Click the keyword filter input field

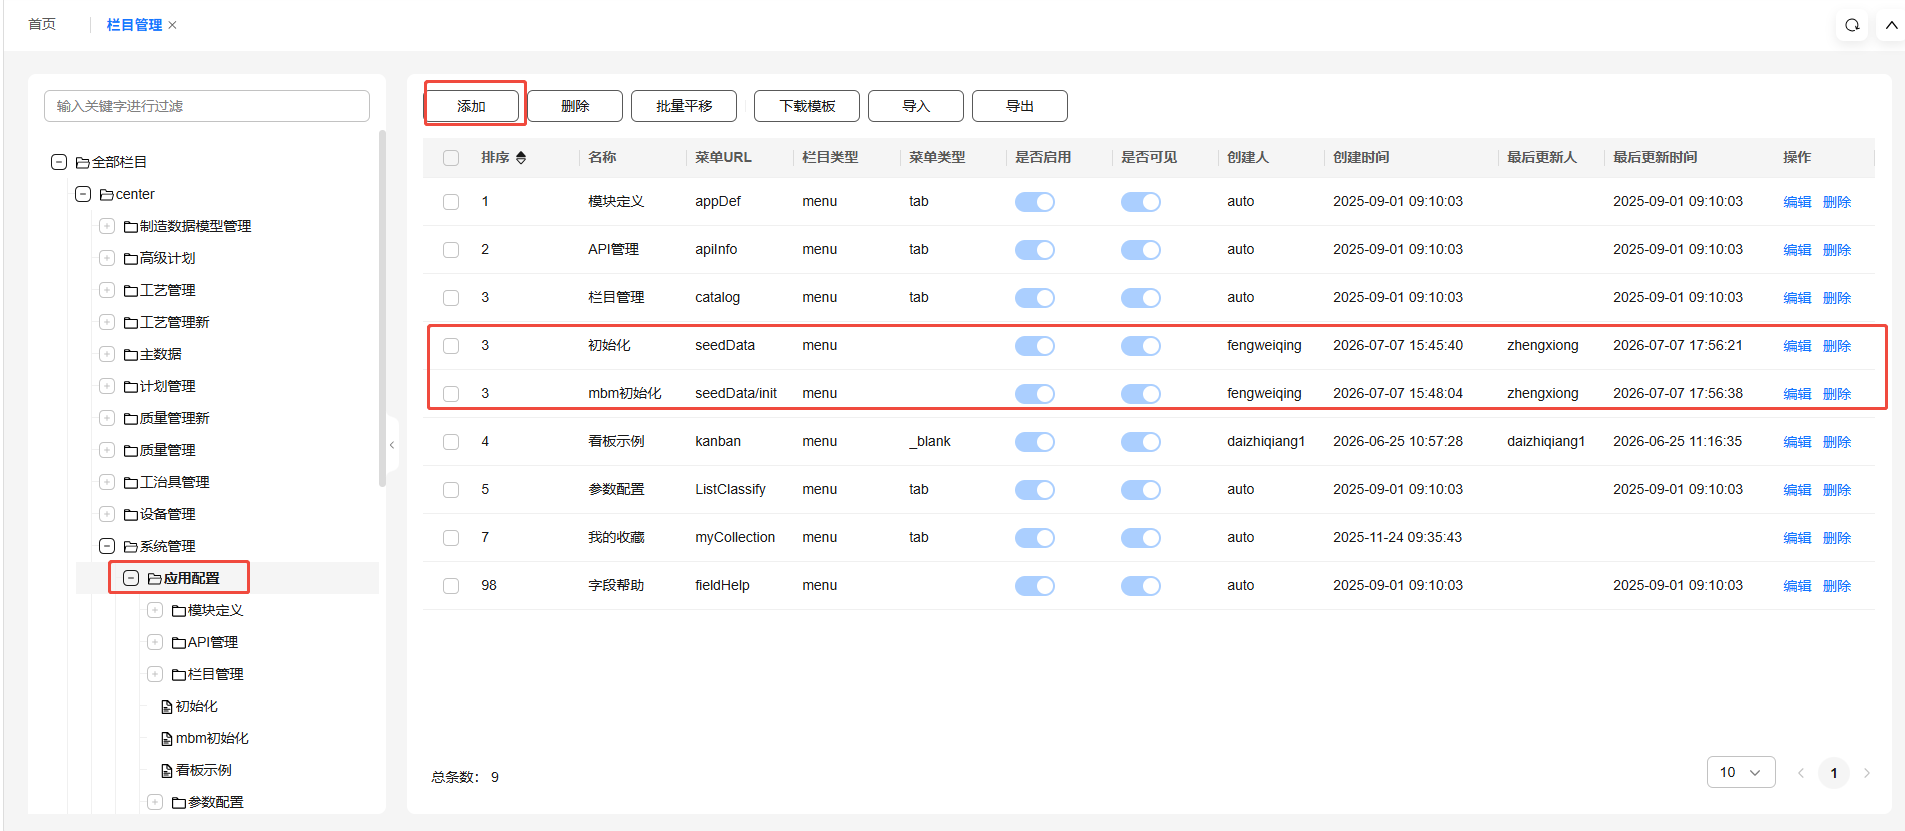click(207, 106)
